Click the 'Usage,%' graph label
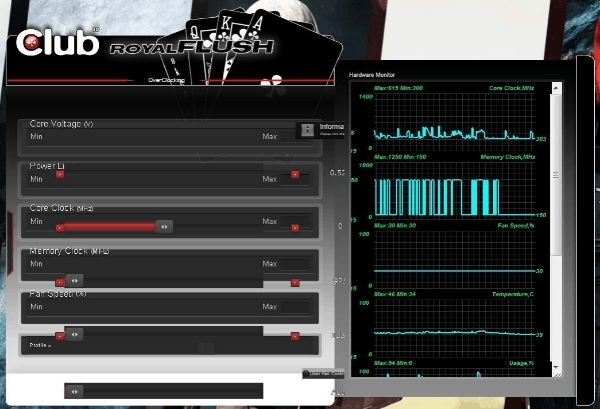 click(x=521, y=363)
